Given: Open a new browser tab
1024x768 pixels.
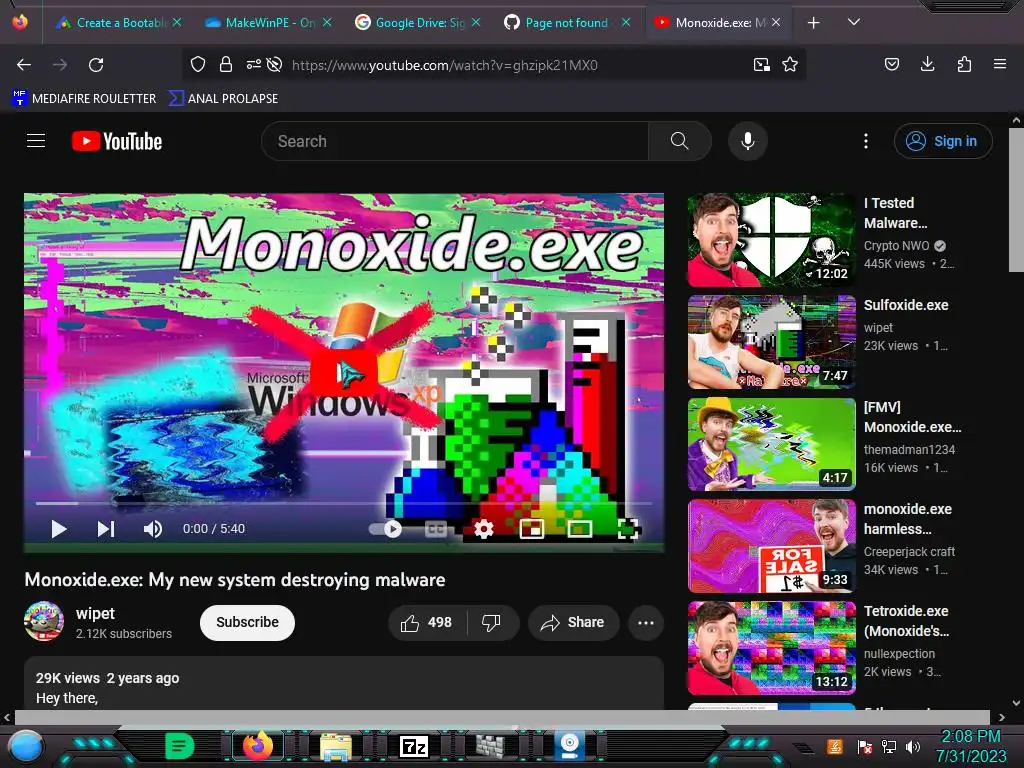Looking at the screenshot, I should click(814, 23).
